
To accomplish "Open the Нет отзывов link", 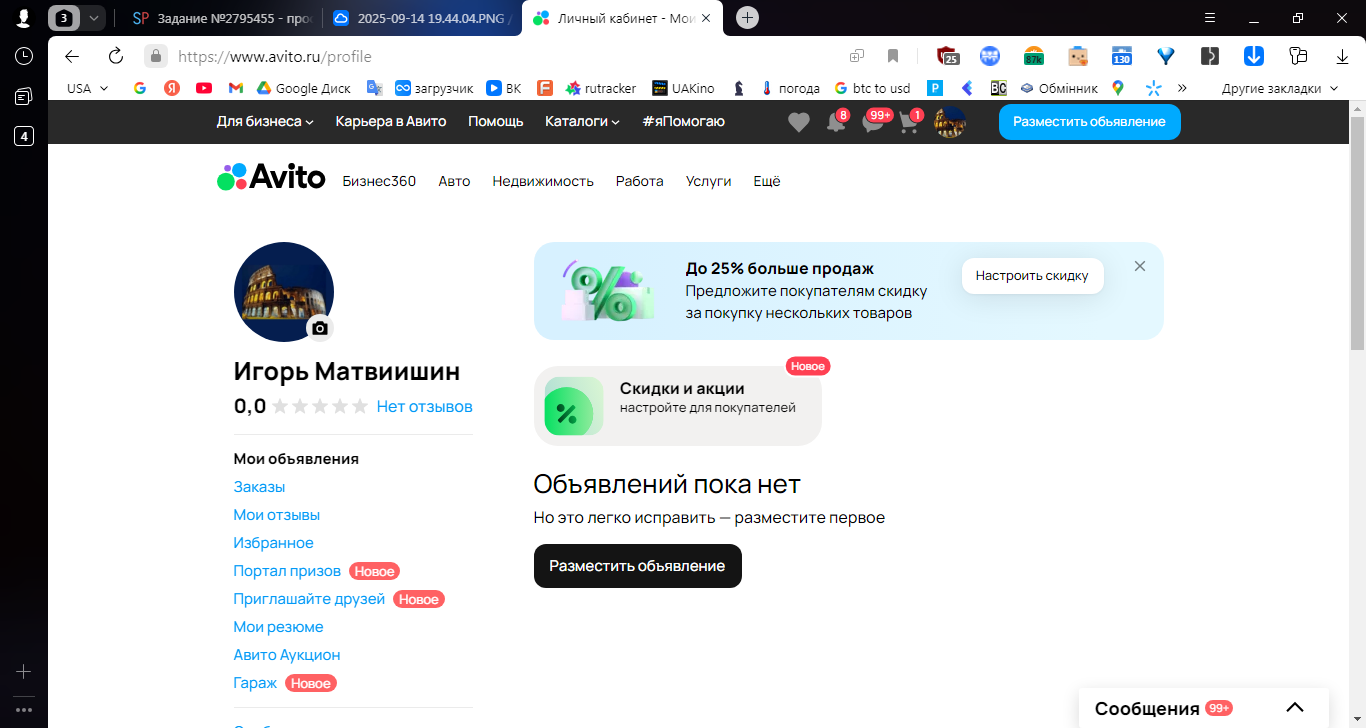I will point(425,407).
